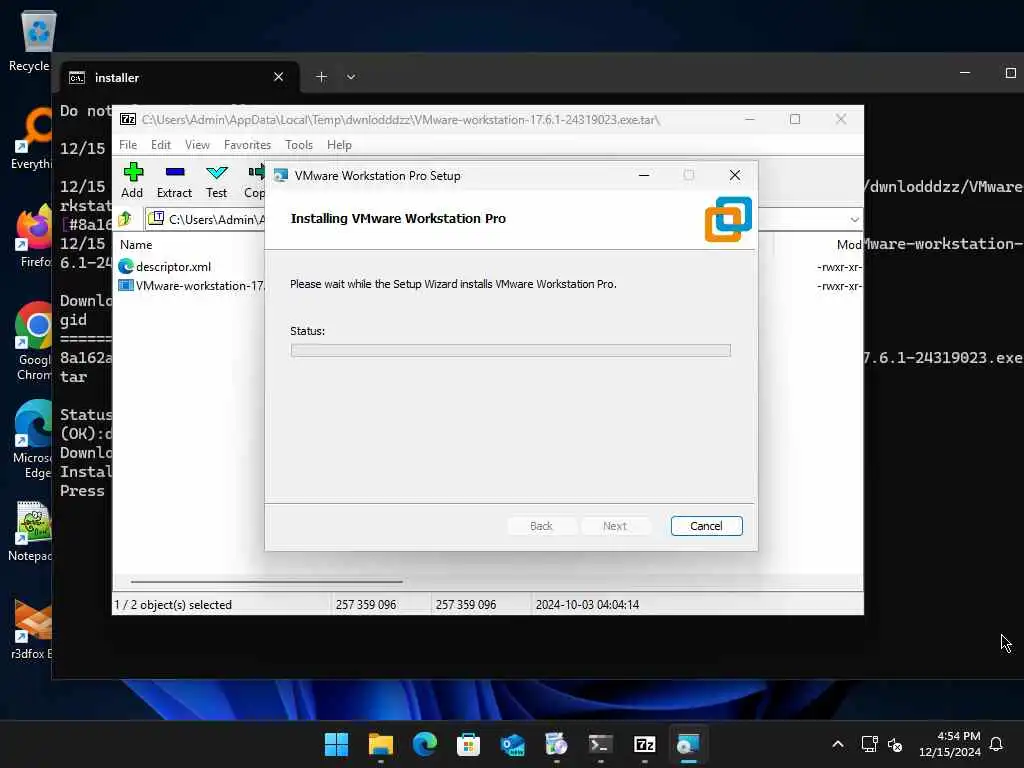Image resolution: width=1024 pixels, height=768 pixels.
Task: Close the installer terminal tab
Action: [278, 77]
